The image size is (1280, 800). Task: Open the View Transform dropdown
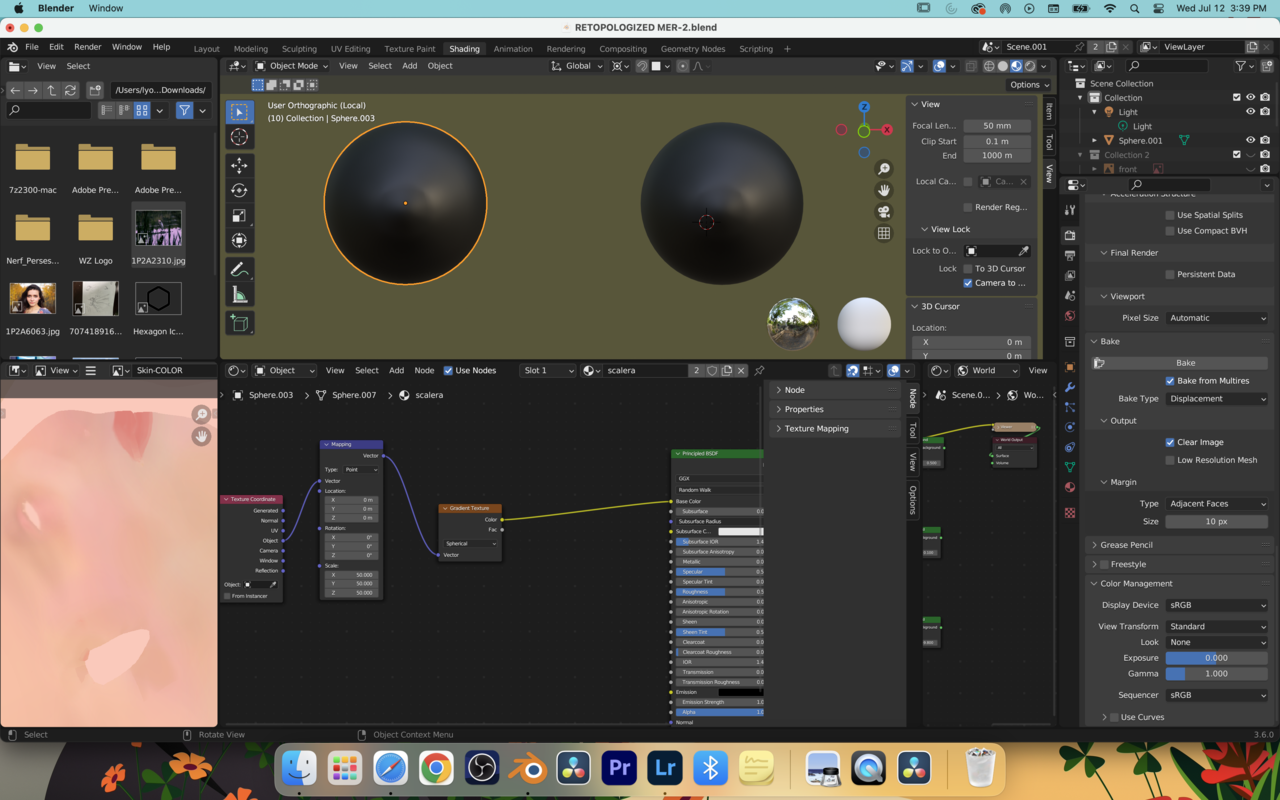(1217, 627)
